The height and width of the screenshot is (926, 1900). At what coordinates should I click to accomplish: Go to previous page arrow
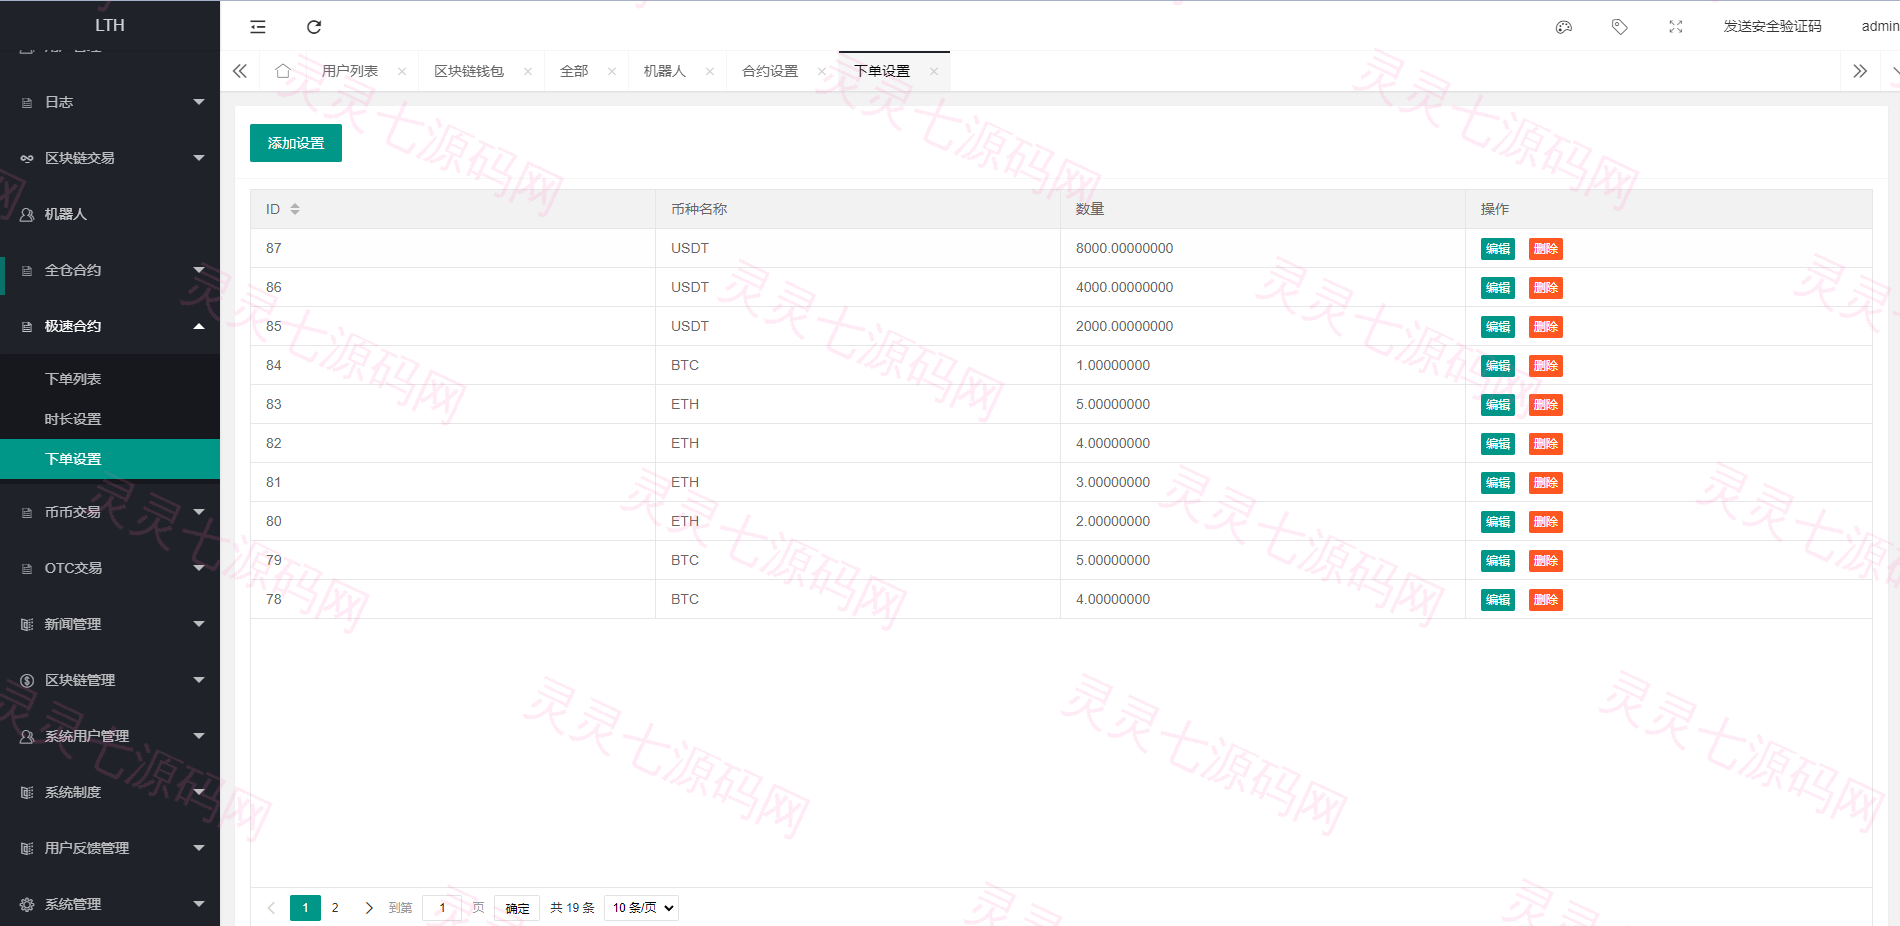point(271,908)
